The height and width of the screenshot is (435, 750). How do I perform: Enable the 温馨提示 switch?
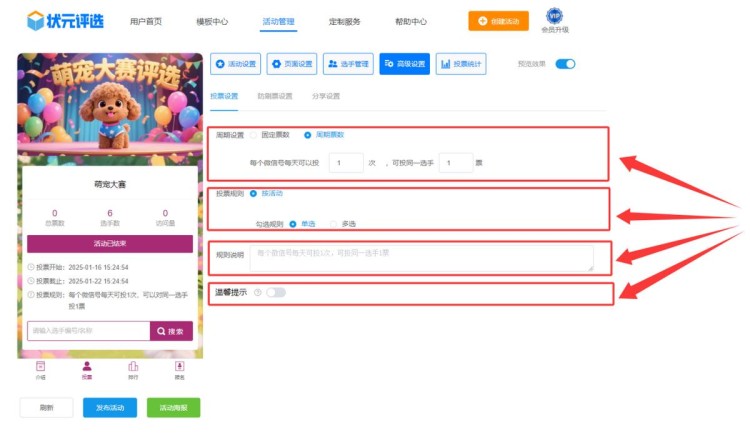[275, 293]
